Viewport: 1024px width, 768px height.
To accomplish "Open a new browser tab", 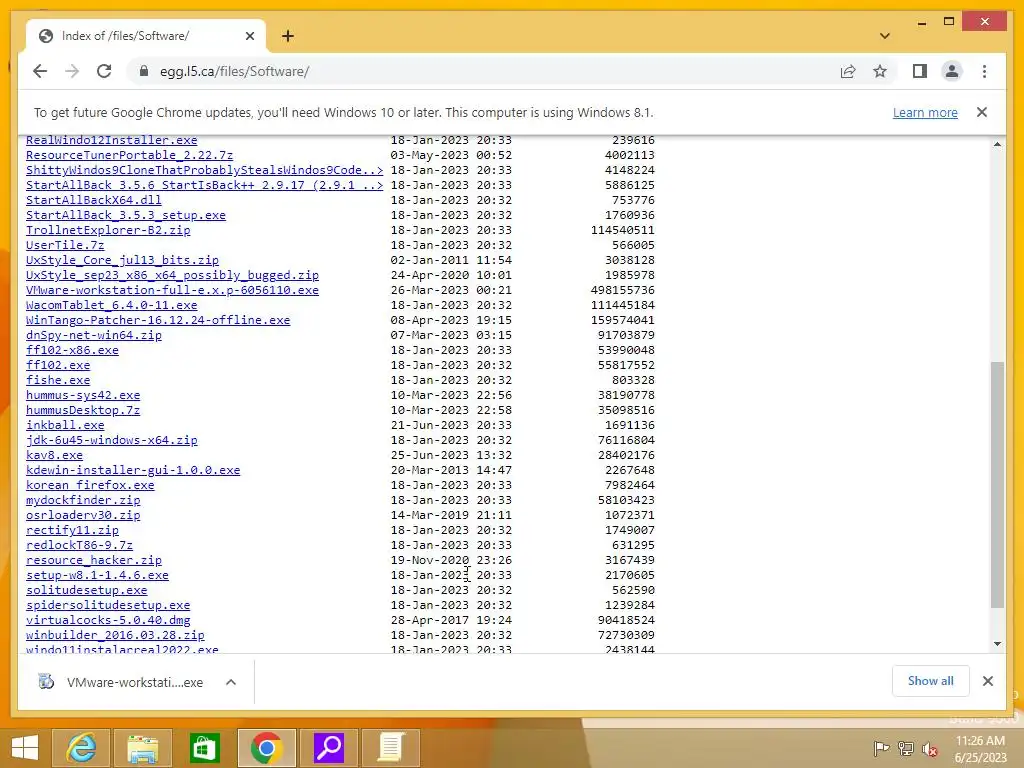I will (288, 36).
